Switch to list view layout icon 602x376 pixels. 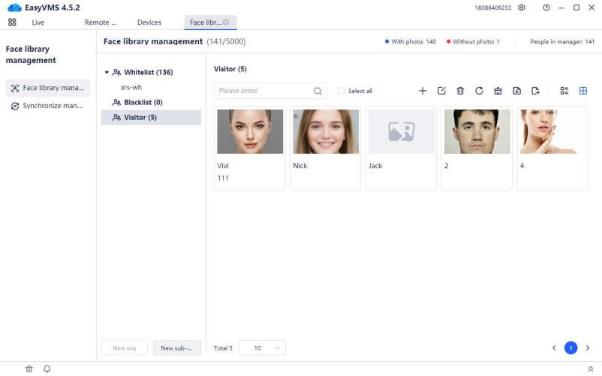coord(564,91)
